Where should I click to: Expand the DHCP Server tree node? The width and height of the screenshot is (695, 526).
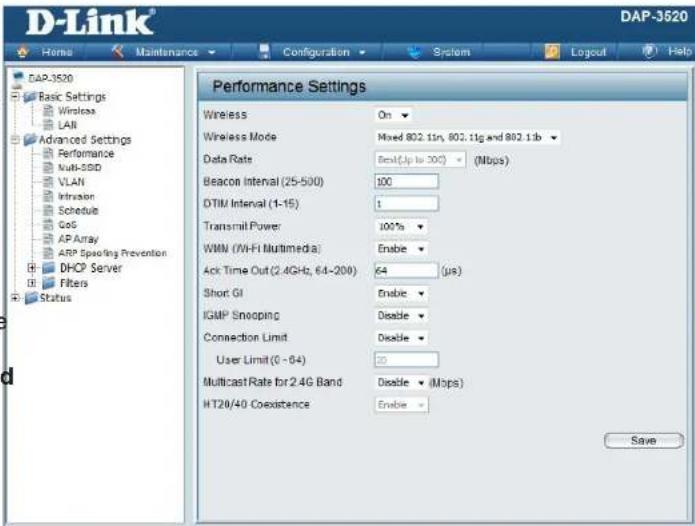[x=31, y=268]
